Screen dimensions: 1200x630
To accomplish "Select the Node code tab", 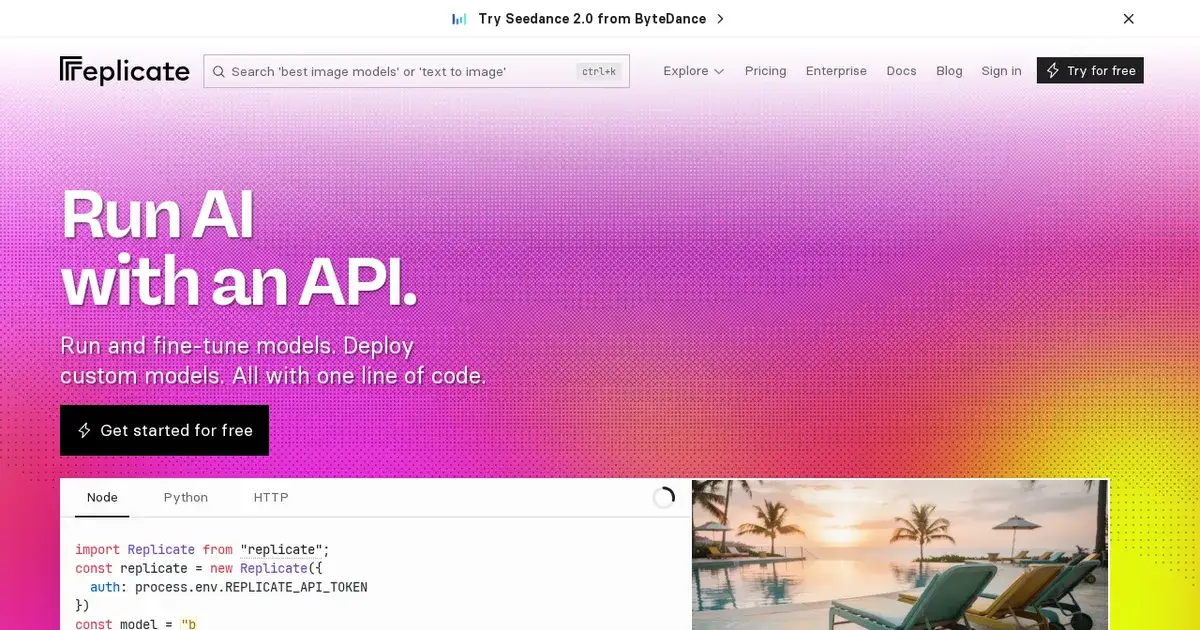I will 102,497.
